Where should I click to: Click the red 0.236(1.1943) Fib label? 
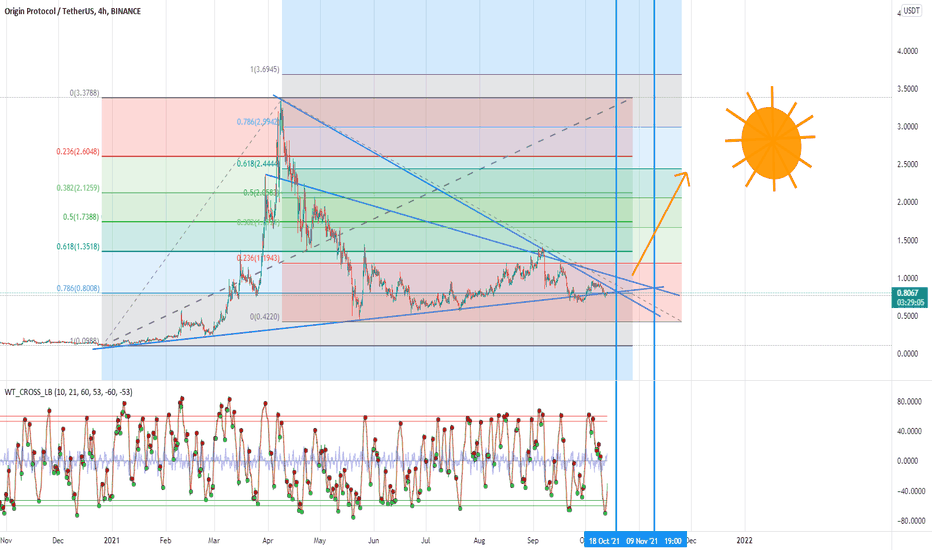coord(258,258)
